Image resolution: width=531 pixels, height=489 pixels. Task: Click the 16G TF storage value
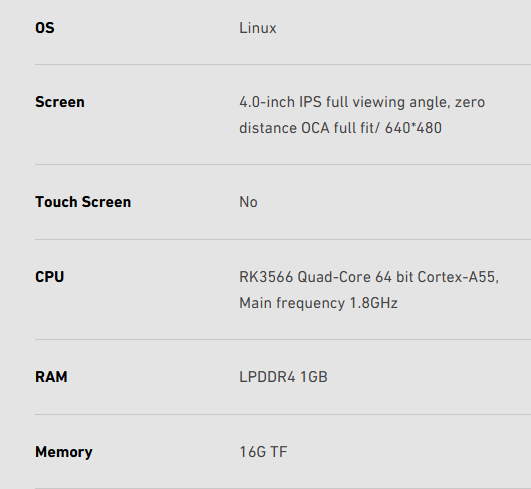263,452
